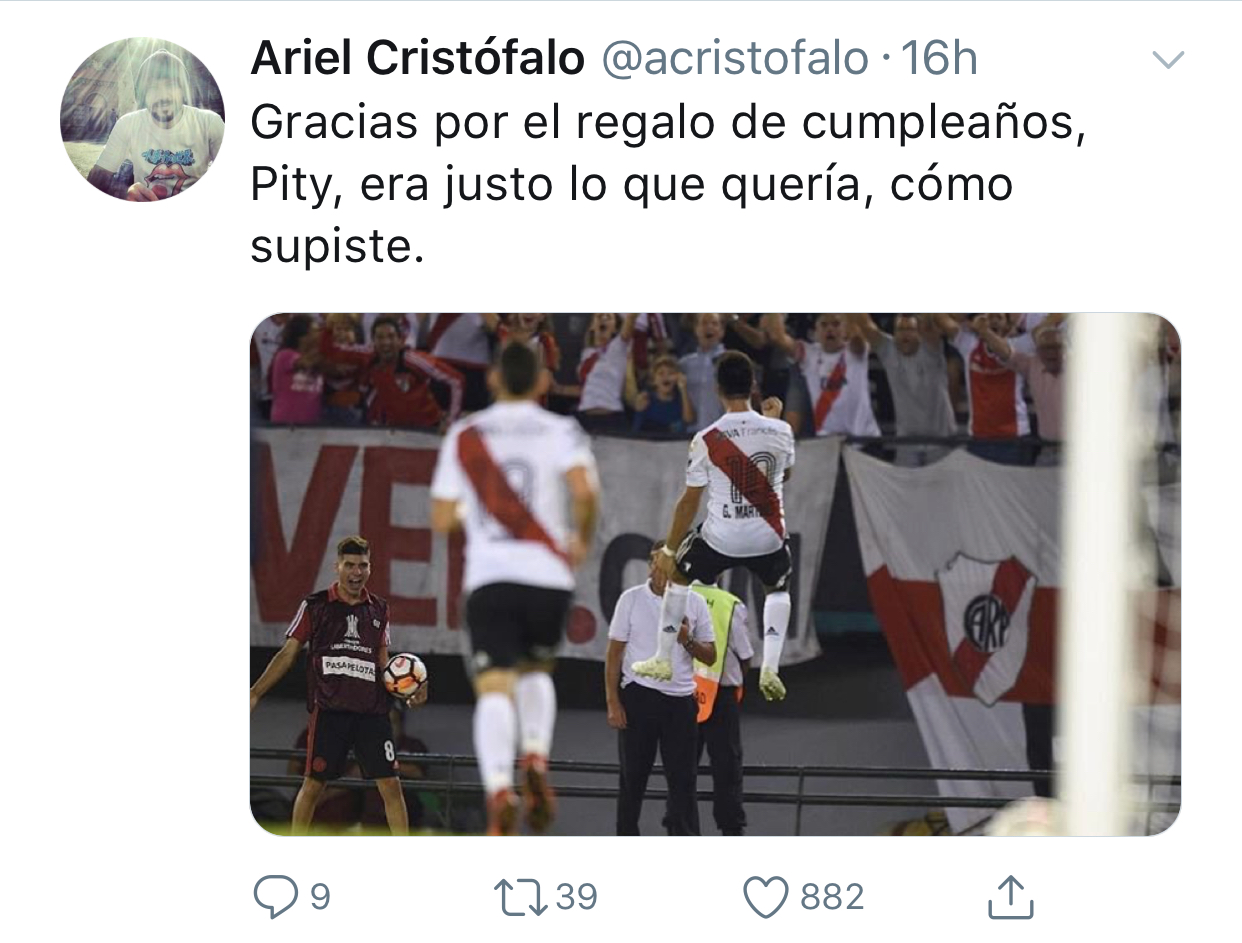Open the River Plate celebration photo

(x=715, y=574)
